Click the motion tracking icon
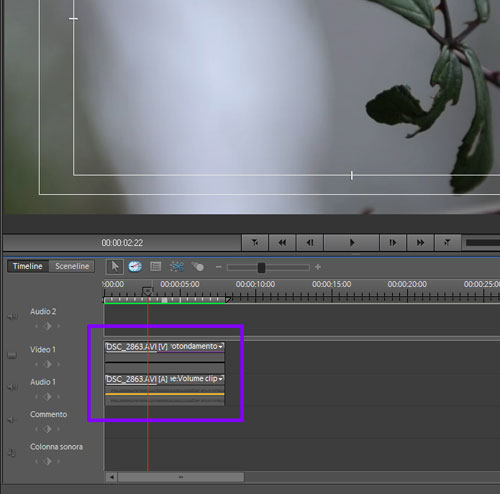 click(198, 267)
